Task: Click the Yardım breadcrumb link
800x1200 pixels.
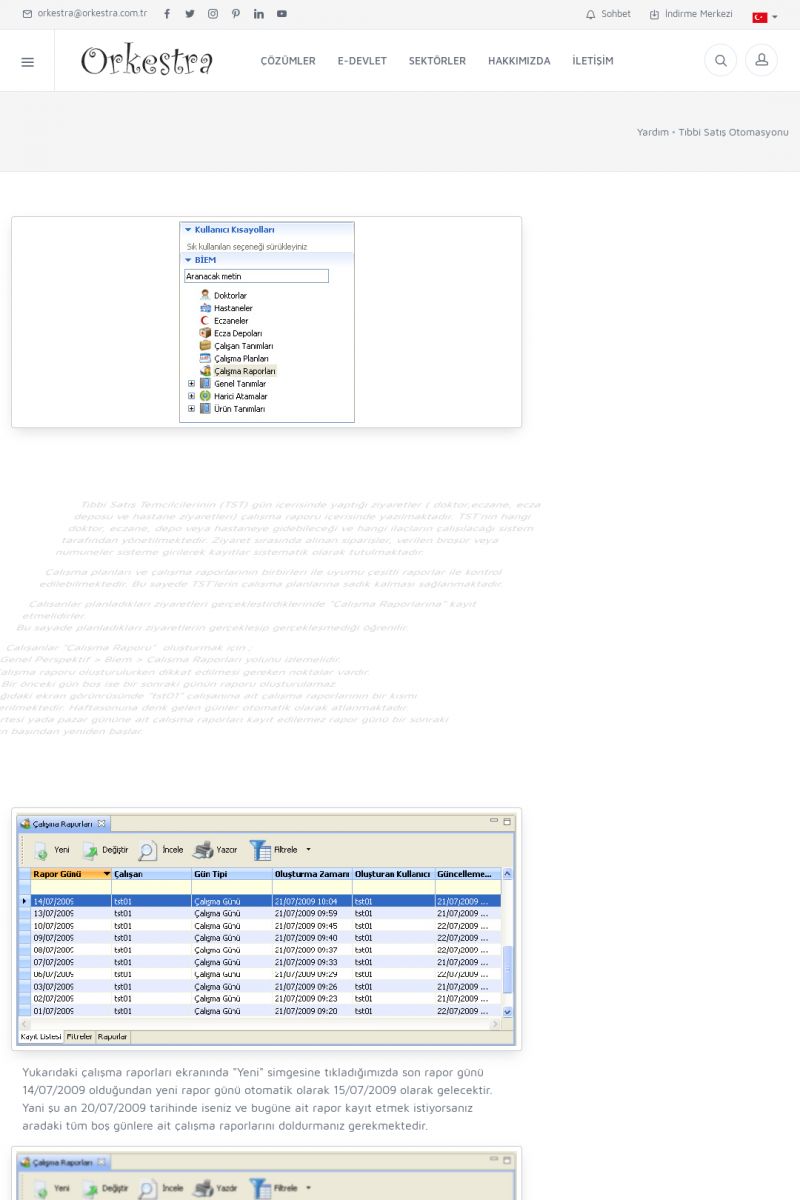Action: click(652, 132)
